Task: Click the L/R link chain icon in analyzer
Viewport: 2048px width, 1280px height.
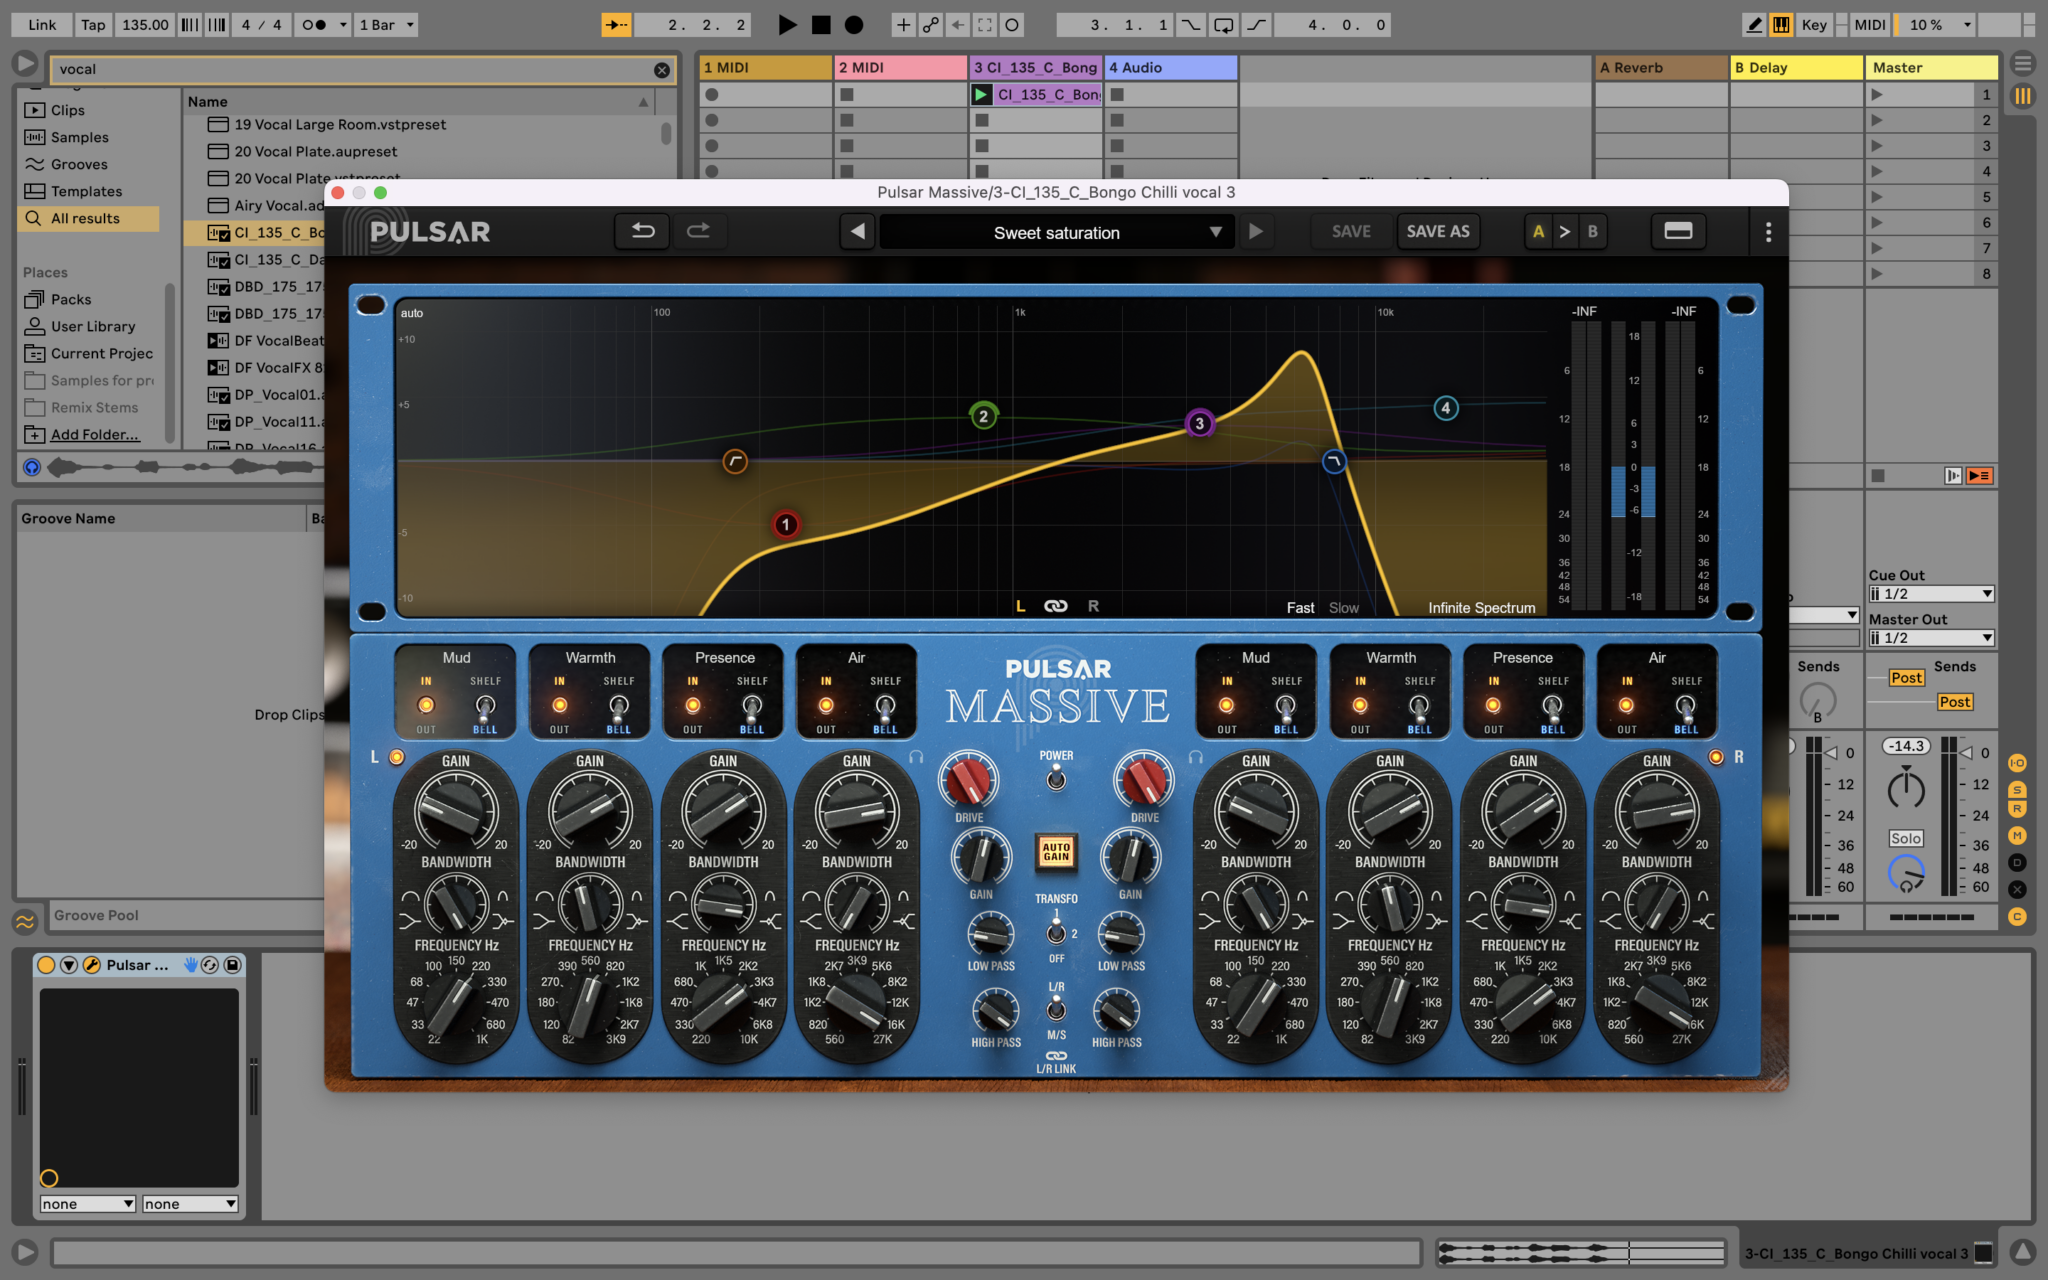Action: [x=1056, y=606]
